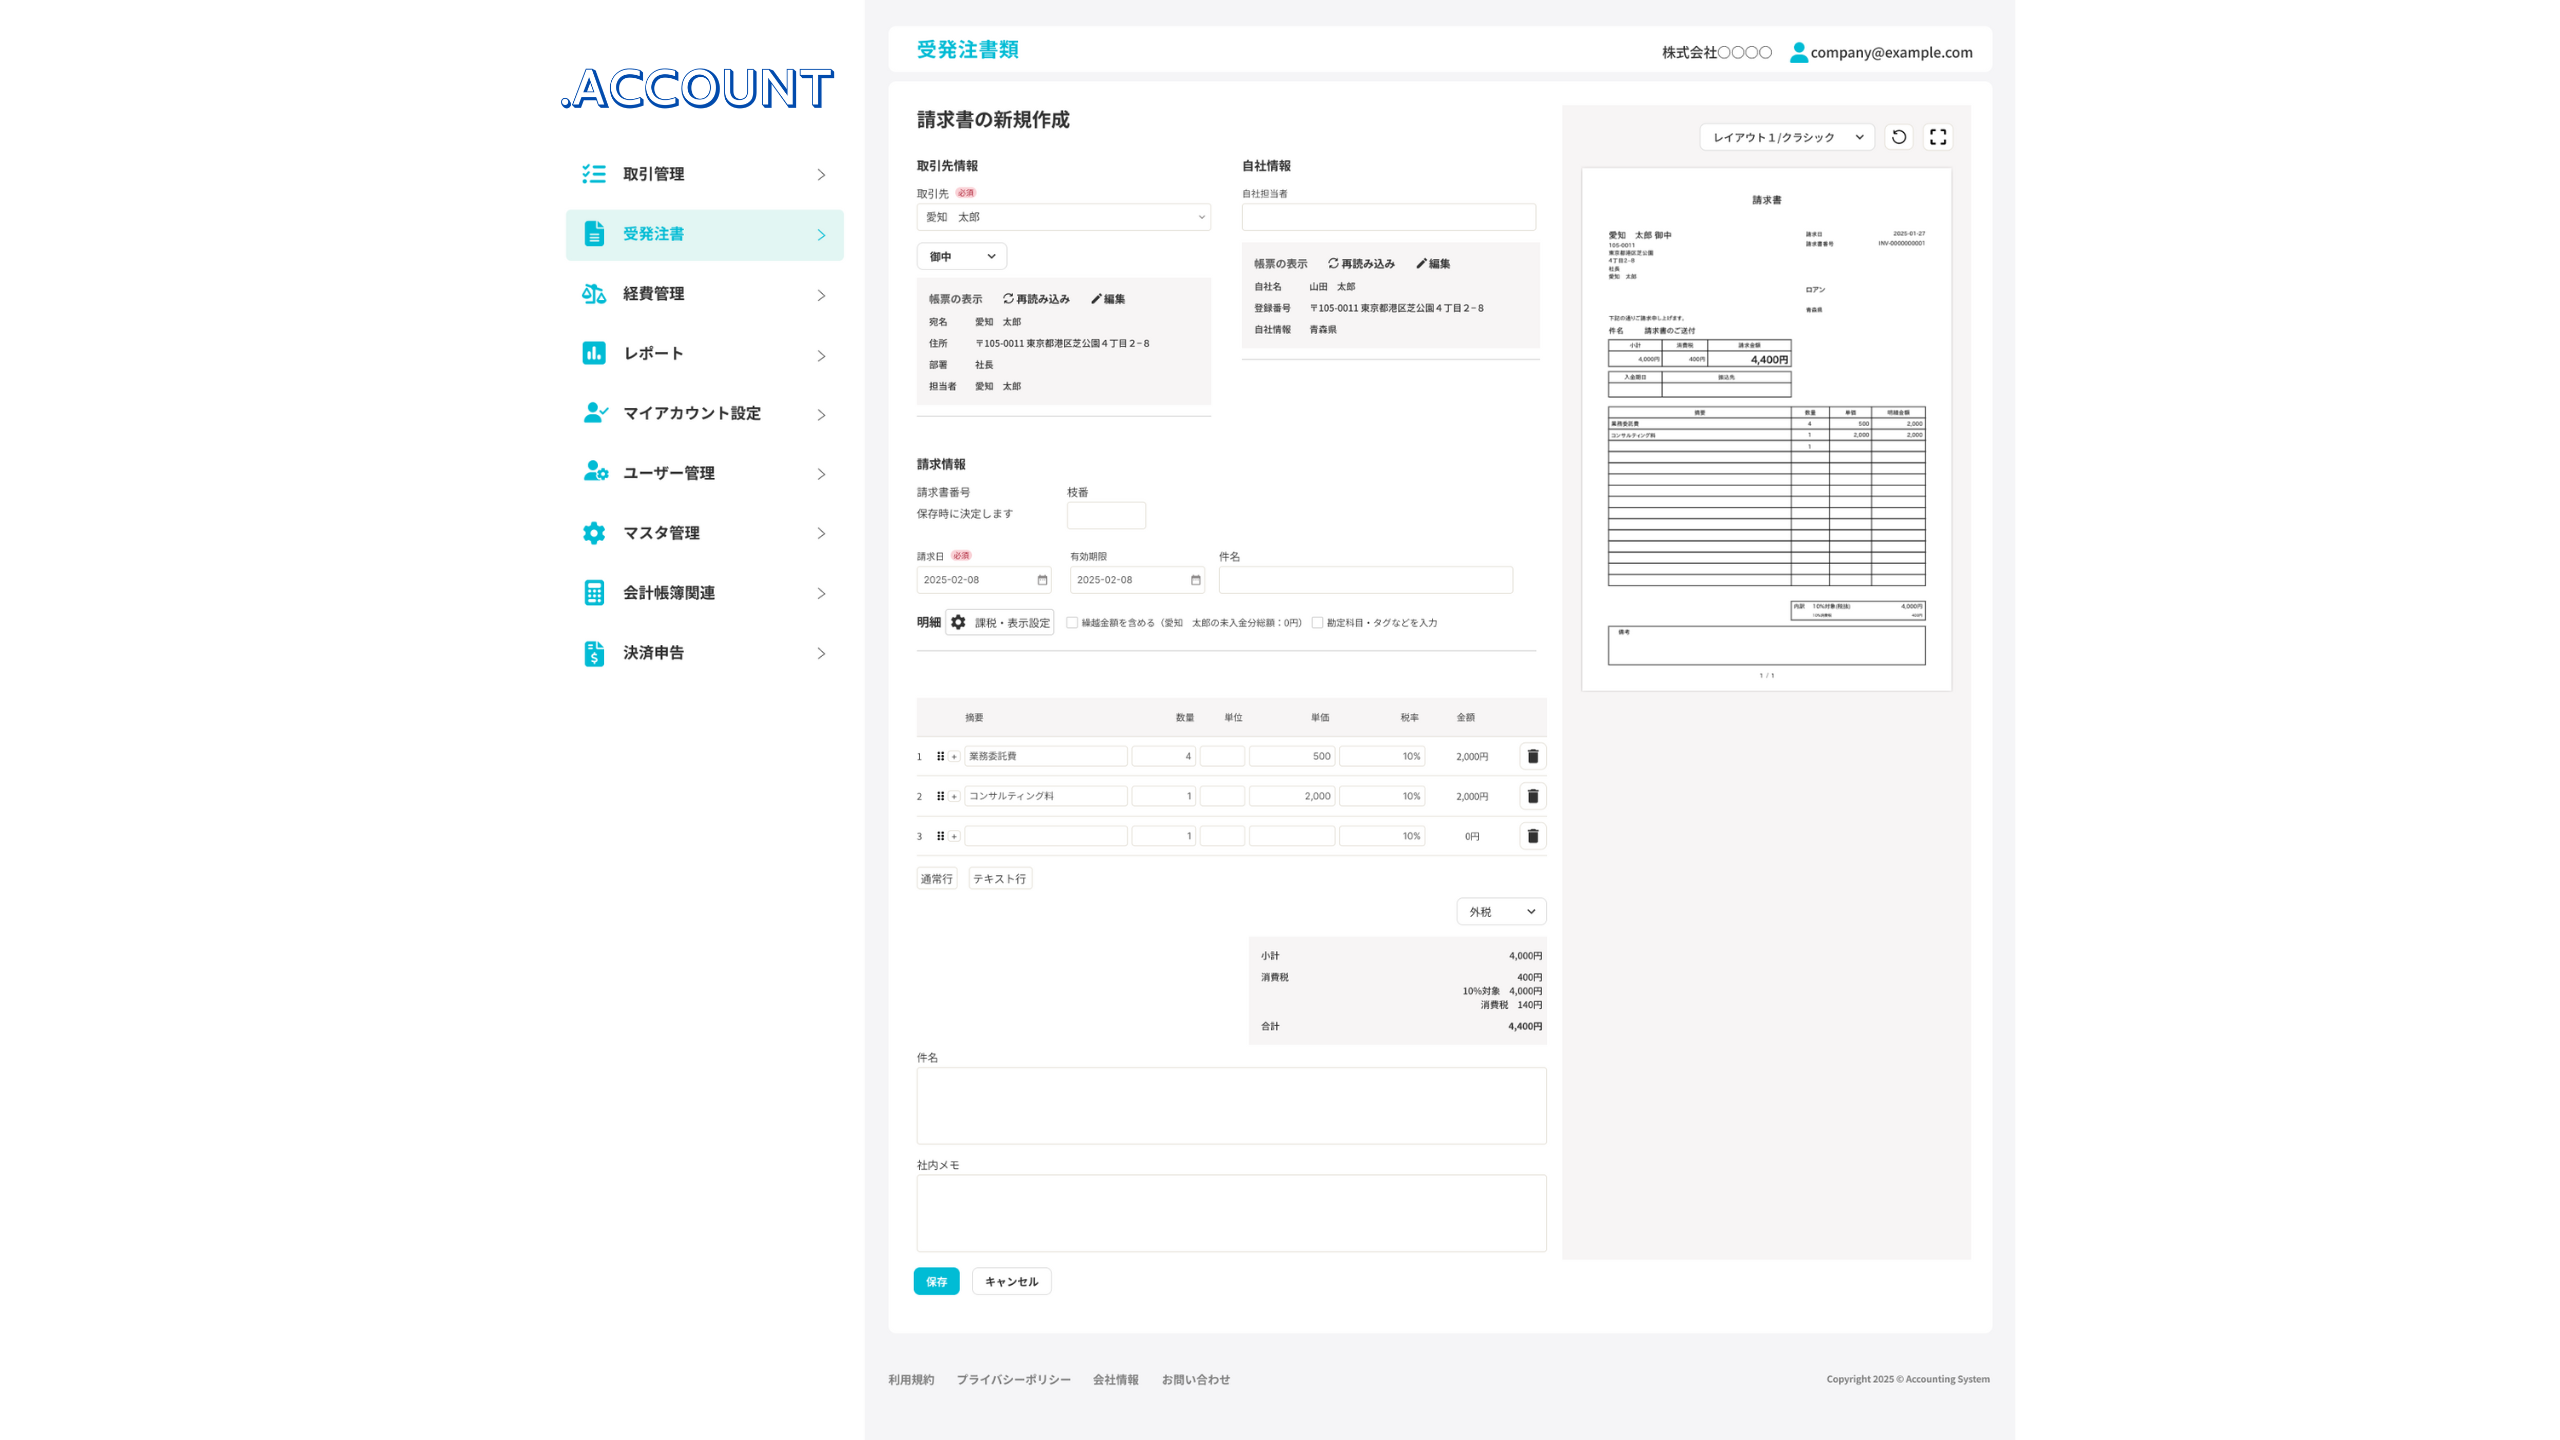
Task: Click the fullscreen preview icon
Action: [x=1938, y=137]
